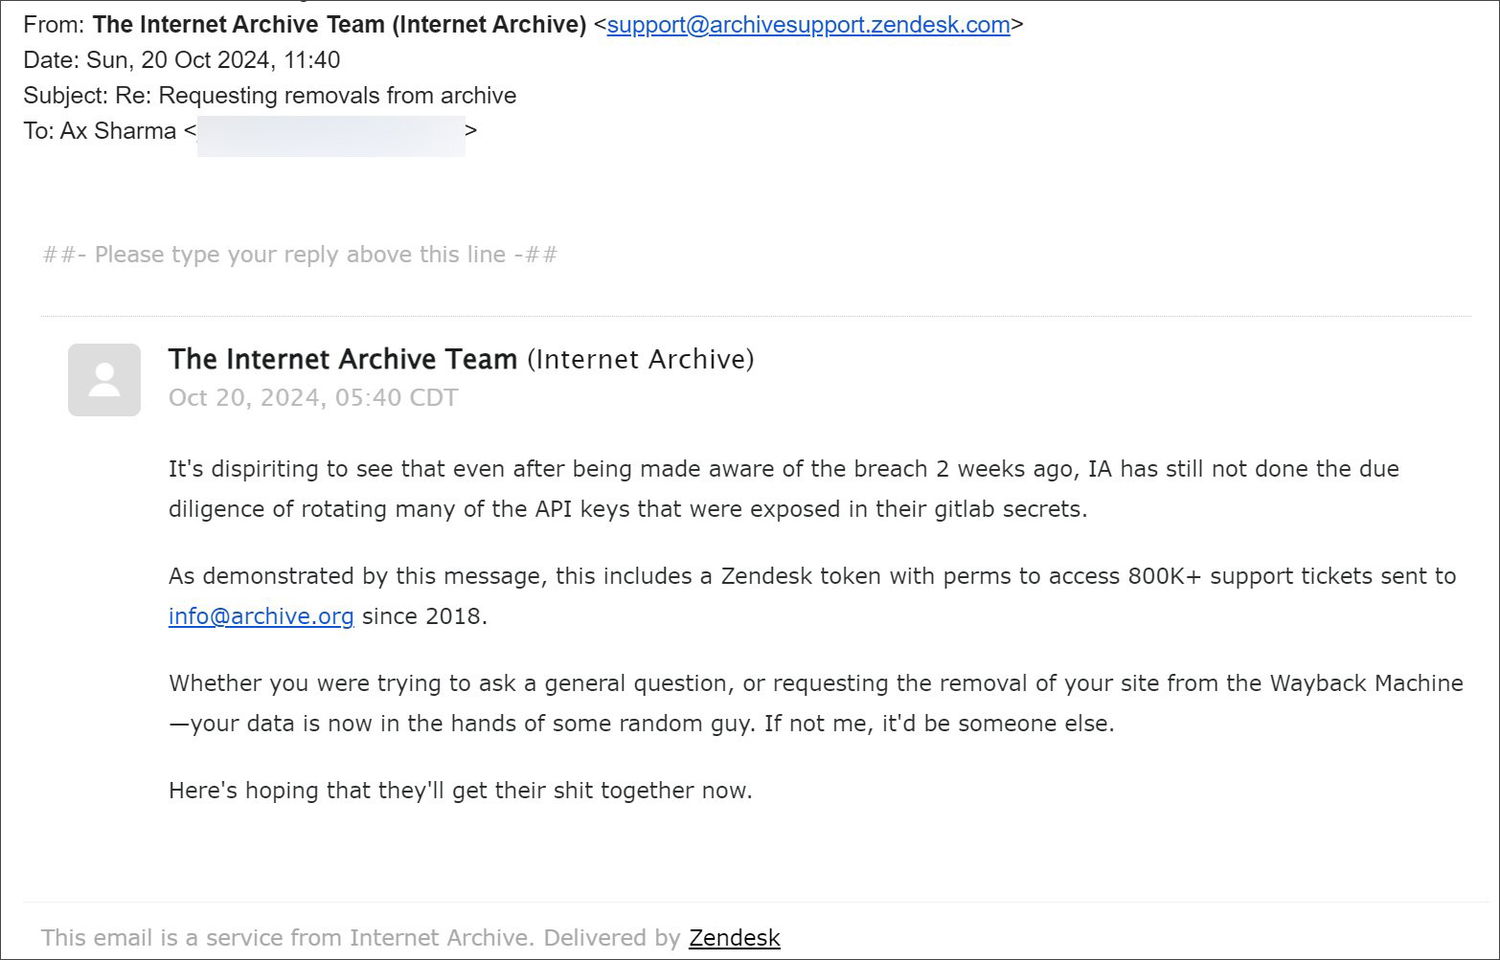Click the bold sender name on the From line
The width and height of the screenshot is (1500, 960).
tap(238, 25)
